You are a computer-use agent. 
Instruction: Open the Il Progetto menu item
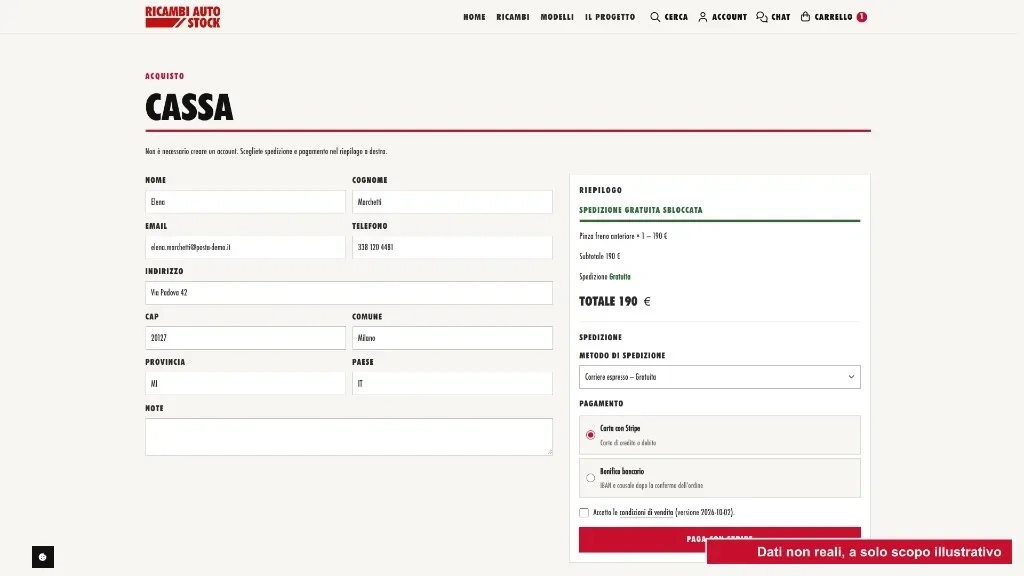point(610,17)
